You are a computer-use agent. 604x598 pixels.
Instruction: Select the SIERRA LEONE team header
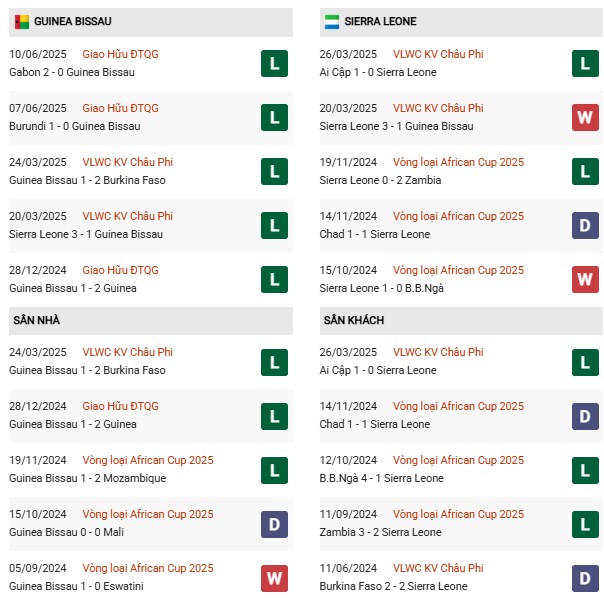coord(379,21)
